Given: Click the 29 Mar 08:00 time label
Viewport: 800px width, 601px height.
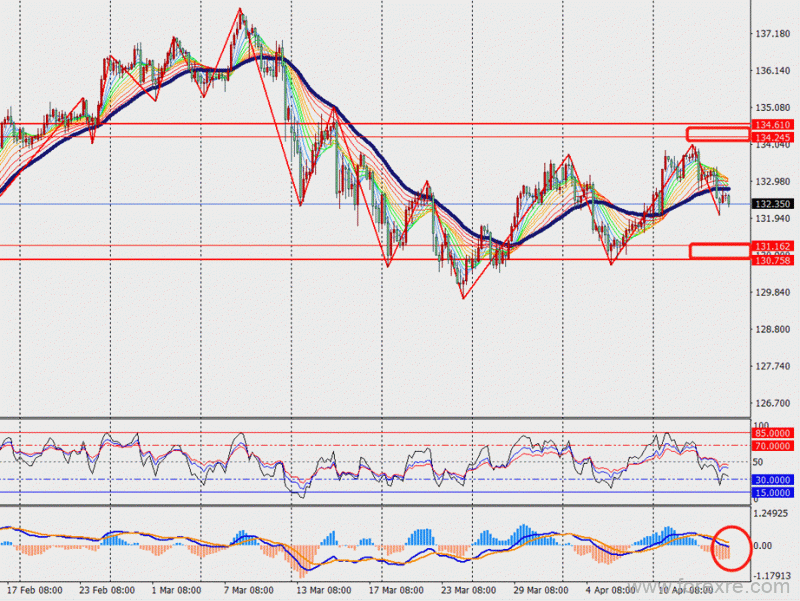Looking at the screenshot, I should pyautogui.click(x=541, y=590).
